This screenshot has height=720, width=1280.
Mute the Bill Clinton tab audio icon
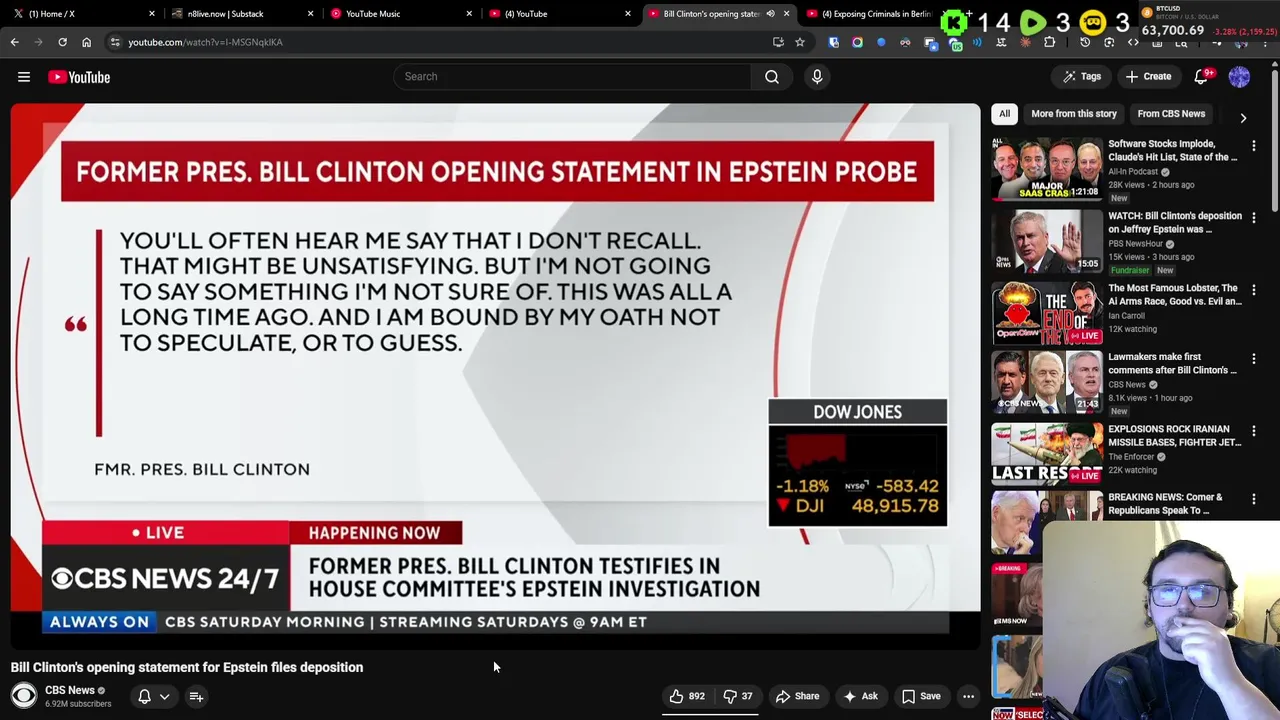[x=770, y=14]
